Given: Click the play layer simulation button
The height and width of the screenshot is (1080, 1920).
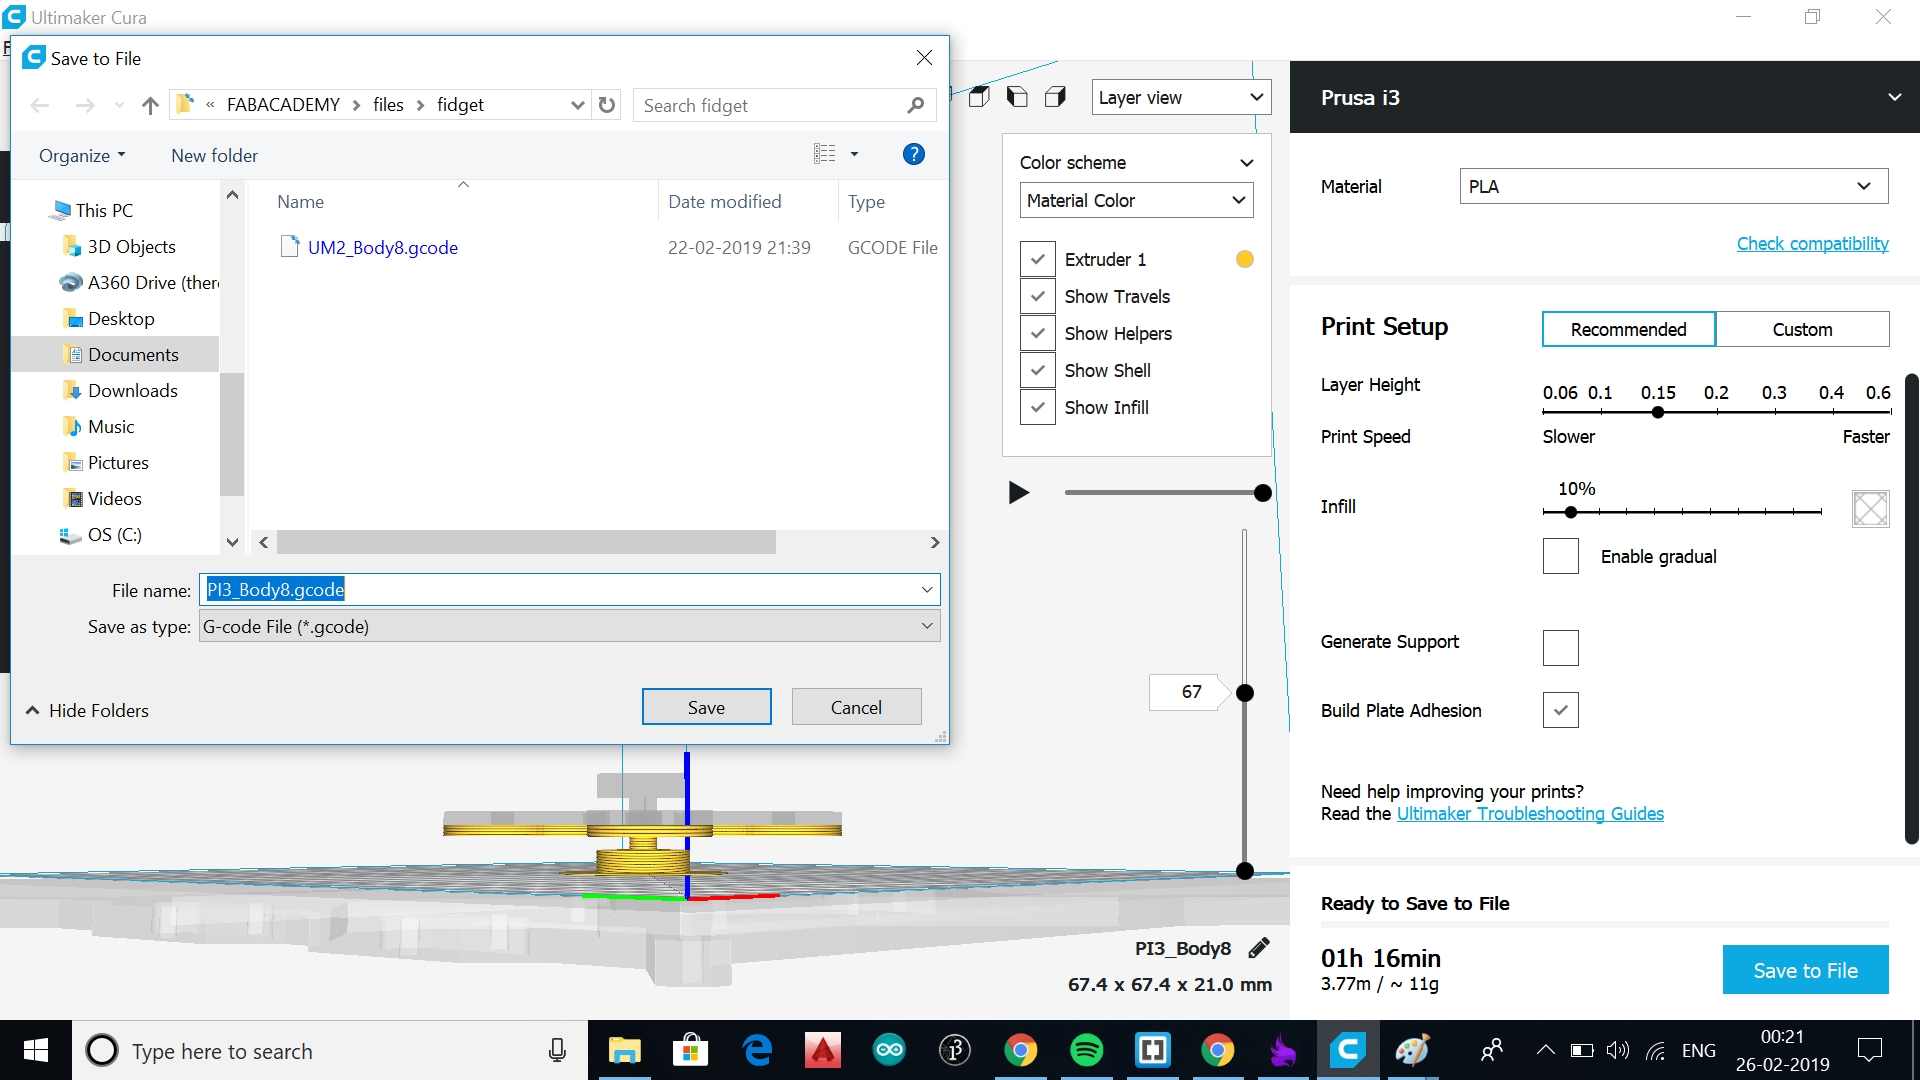Looking at the screenshot, I should 1018,492.
